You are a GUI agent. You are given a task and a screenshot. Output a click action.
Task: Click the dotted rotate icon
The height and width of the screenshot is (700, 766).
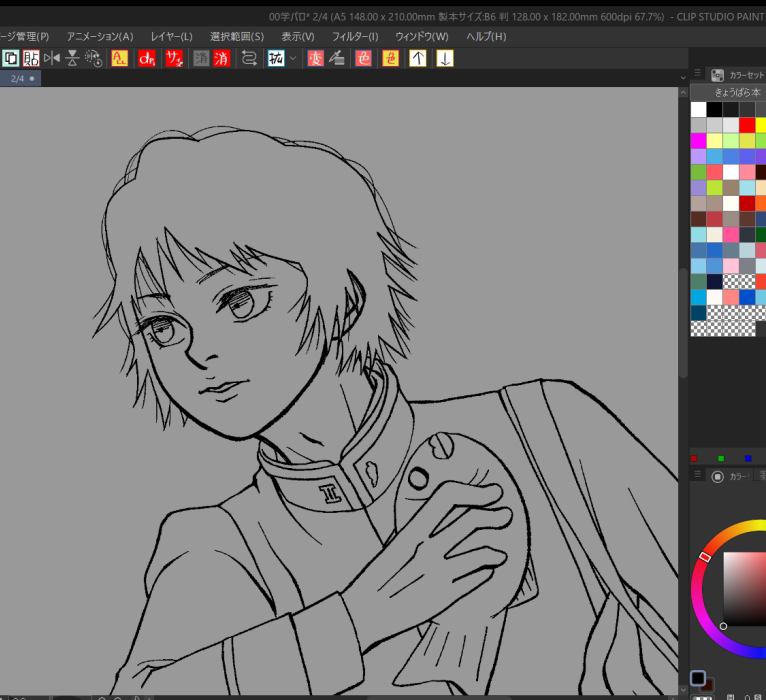pyautogui.click(x=93, y=59)
